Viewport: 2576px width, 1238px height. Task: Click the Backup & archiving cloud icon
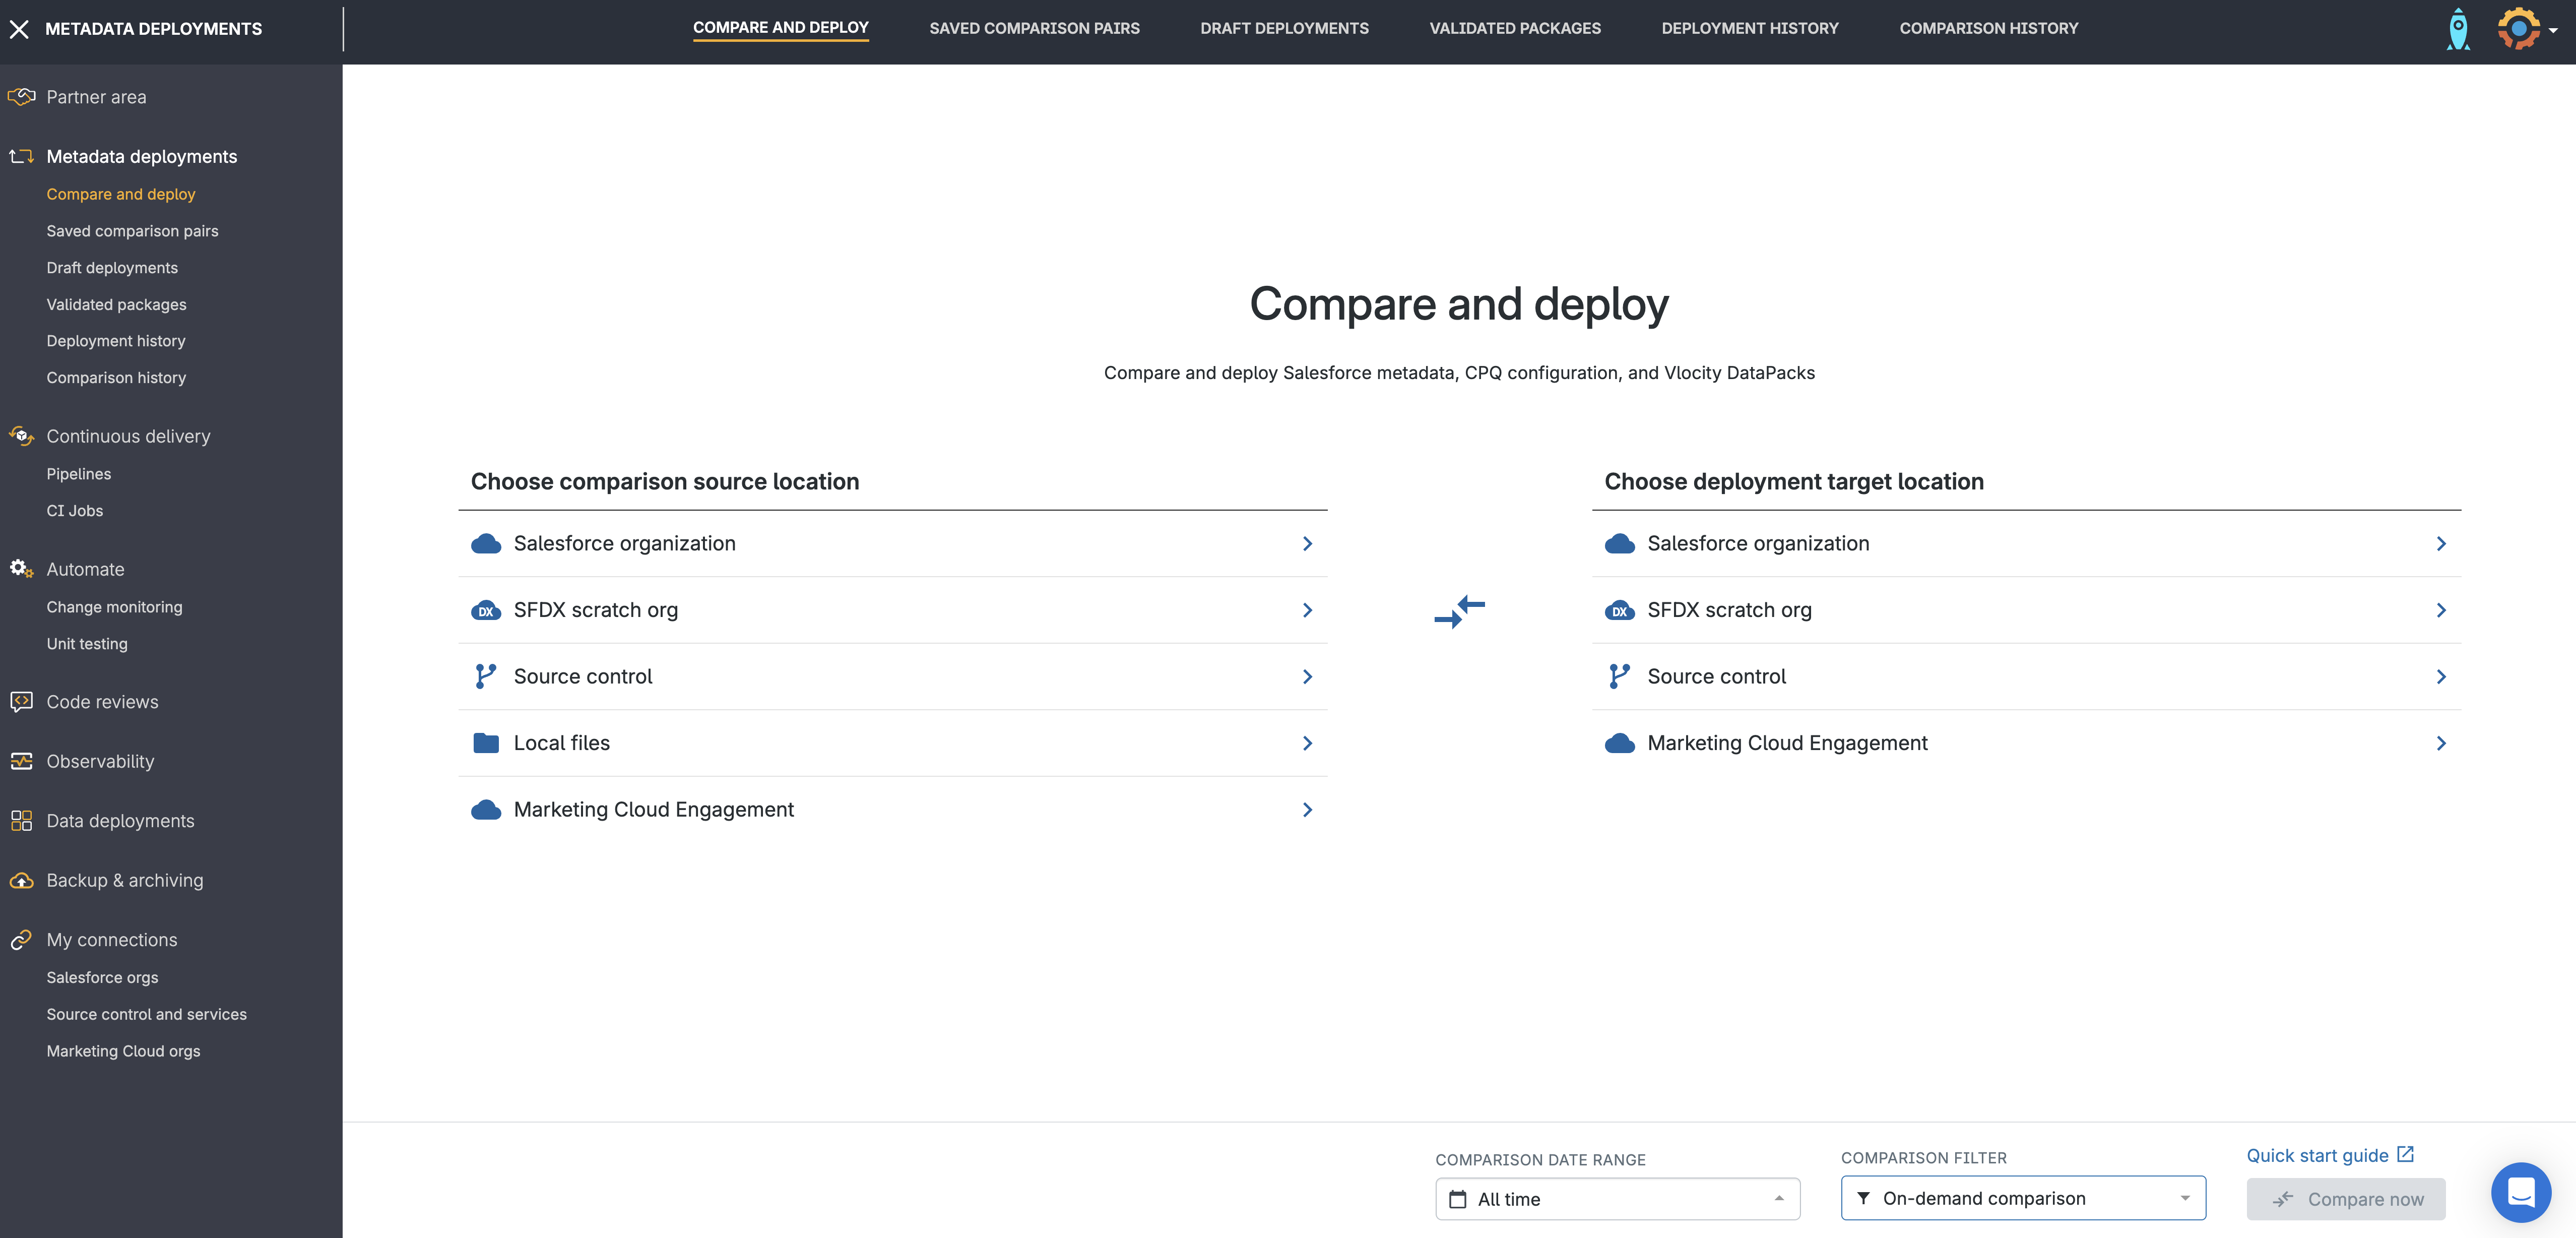21,881
